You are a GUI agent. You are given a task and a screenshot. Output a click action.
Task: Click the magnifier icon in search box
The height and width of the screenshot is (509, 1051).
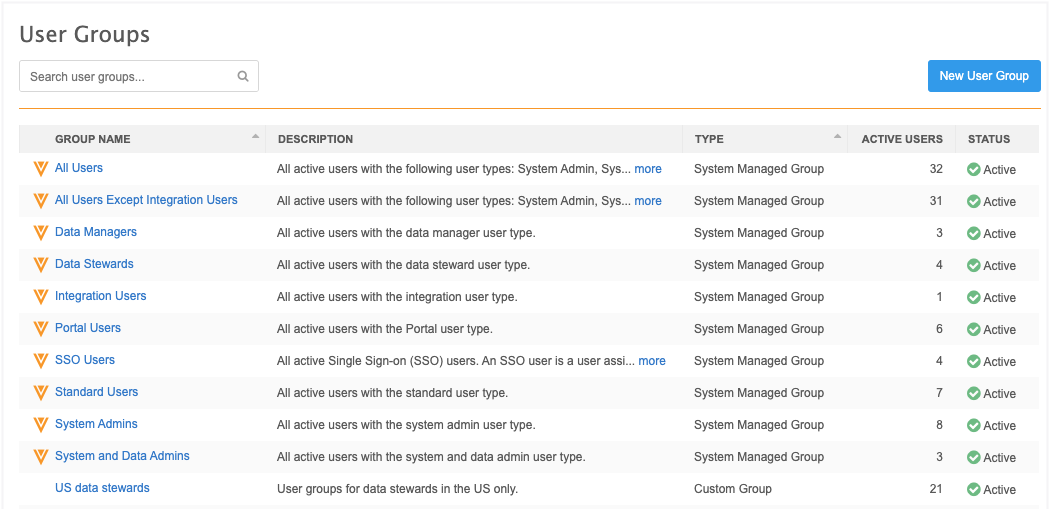[243, 76]
